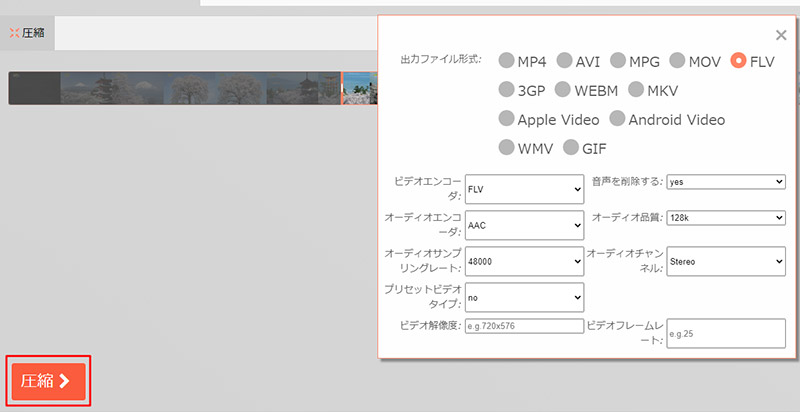Screen dimensions: 800x412
Task: Click the video timeline thumbnail strip
Action: tap(193, 88)
